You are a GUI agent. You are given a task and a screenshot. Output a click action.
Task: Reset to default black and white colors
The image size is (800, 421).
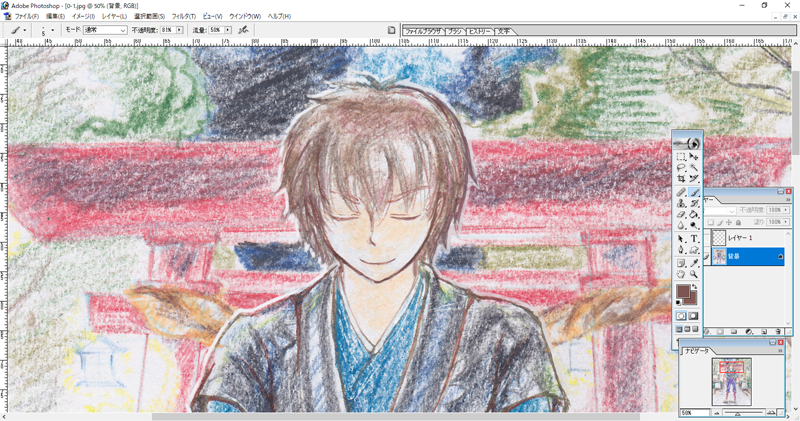click(x=679, y=303)
